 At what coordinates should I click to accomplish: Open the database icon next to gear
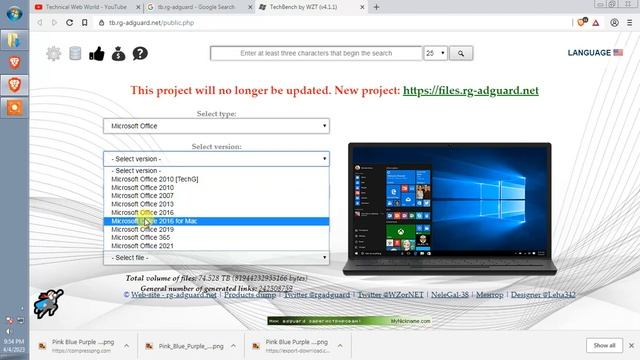(x=75, y=53)
